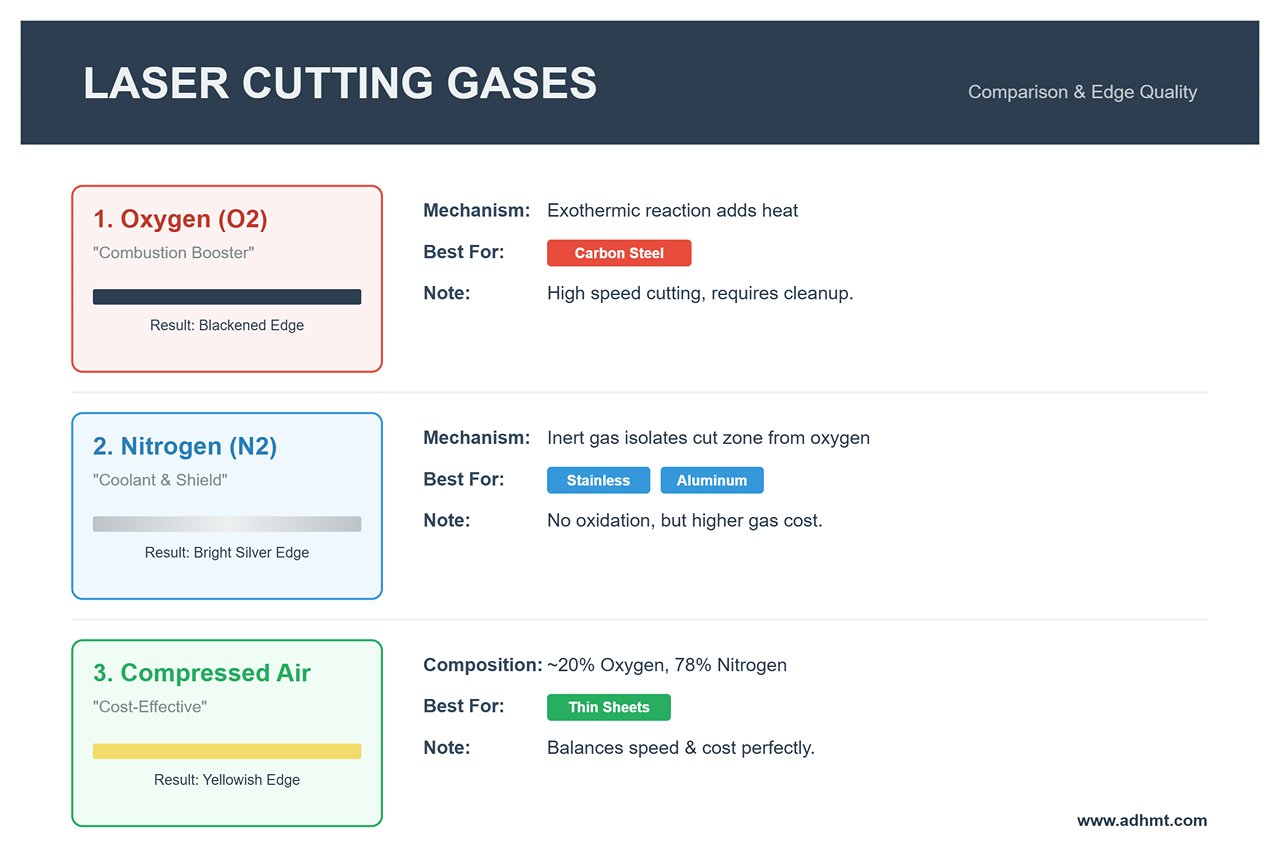Click the bright silver edge gradient bar
1280x867 pixels.
coord(227,524)
